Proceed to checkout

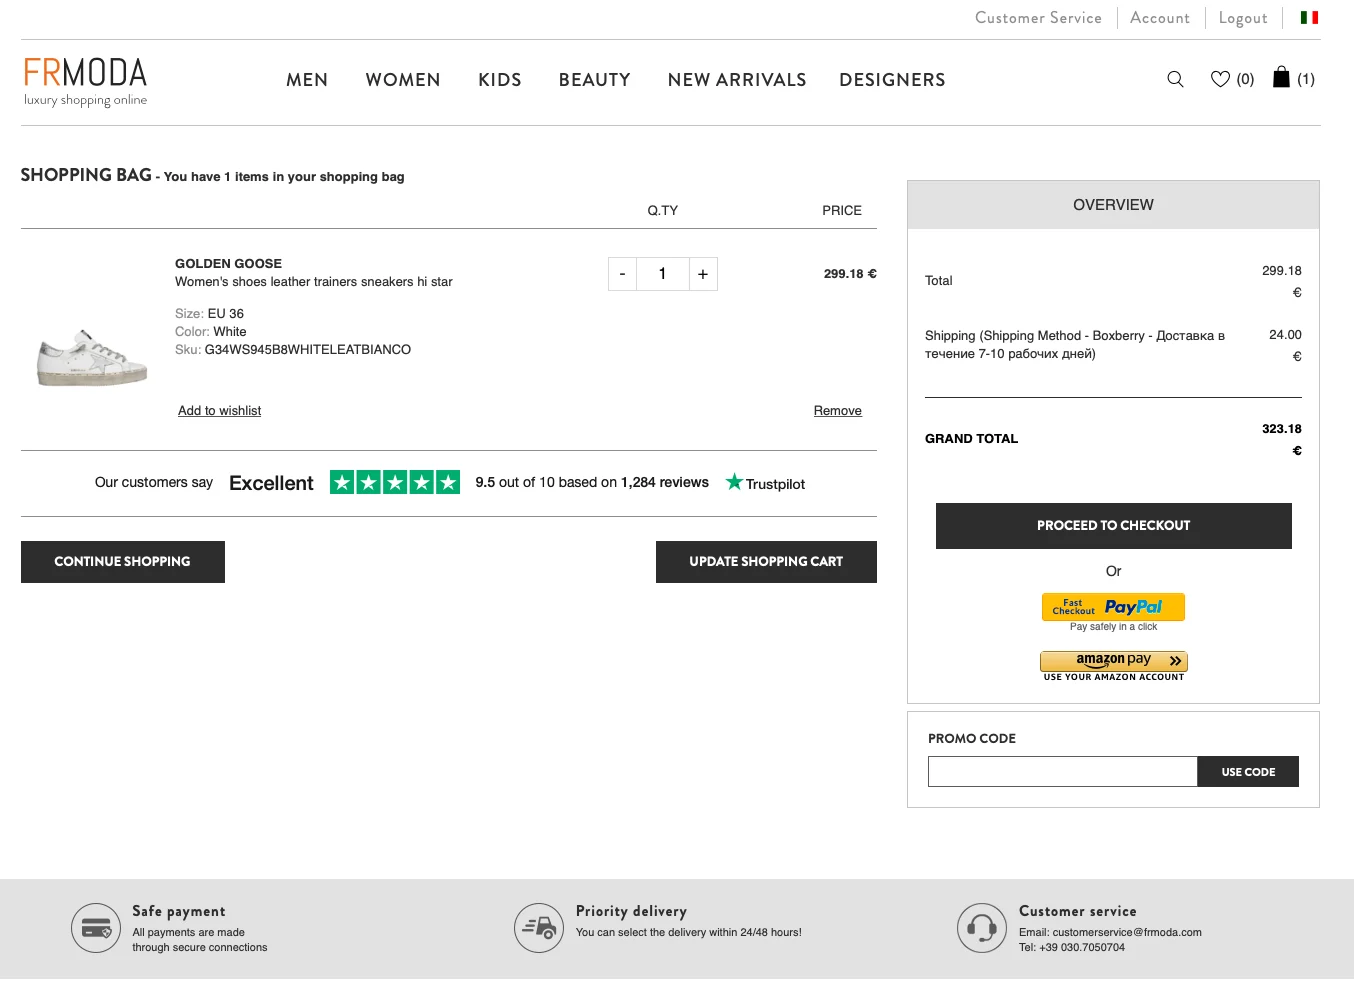(x=1114, y=526)
